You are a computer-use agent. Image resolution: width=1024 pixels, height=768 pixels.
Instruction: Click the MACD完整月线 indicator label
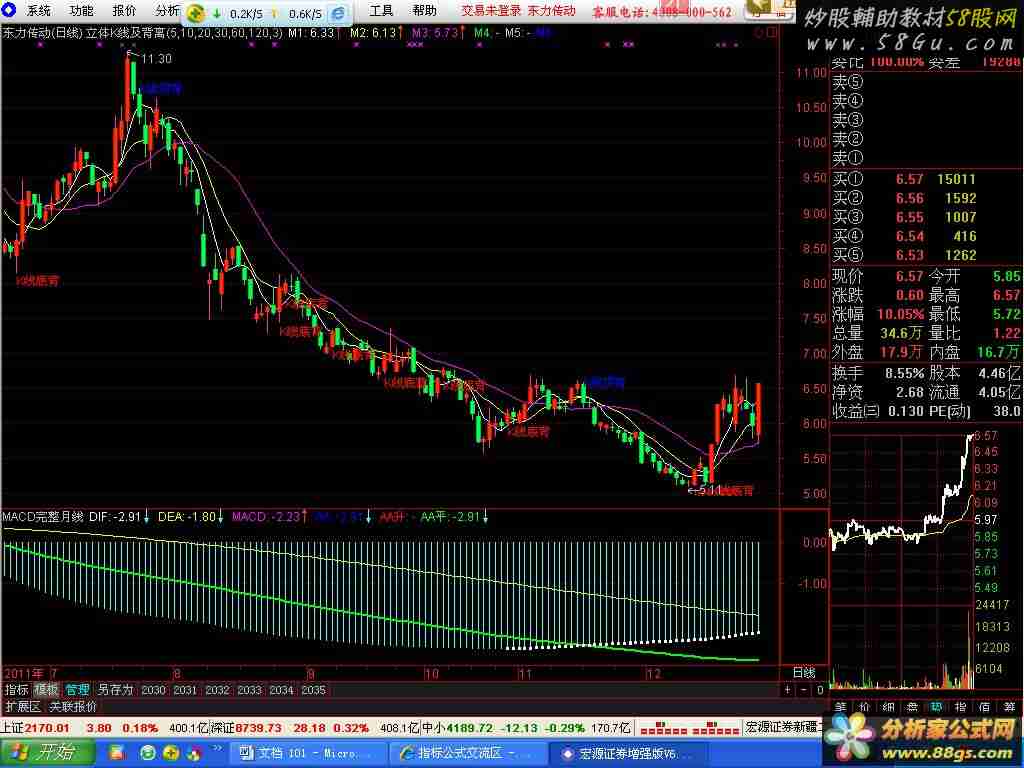(x=42, y=517)
